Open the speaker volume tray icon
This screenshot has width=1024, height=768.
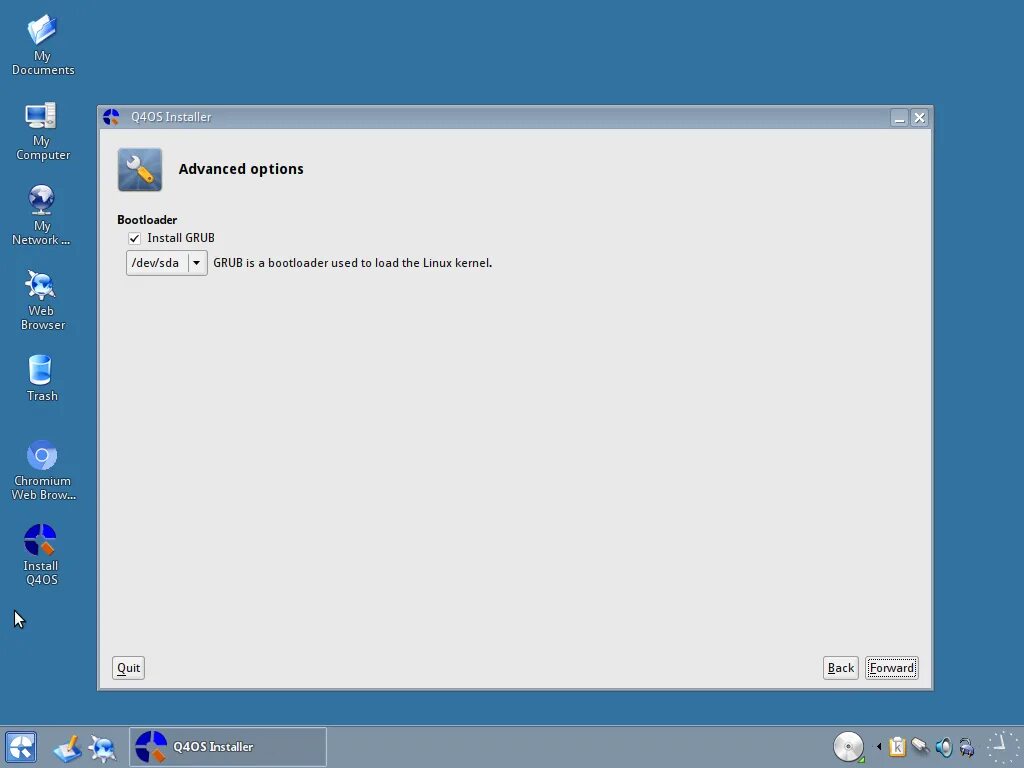pyautogui.click(x=944, y=746)
